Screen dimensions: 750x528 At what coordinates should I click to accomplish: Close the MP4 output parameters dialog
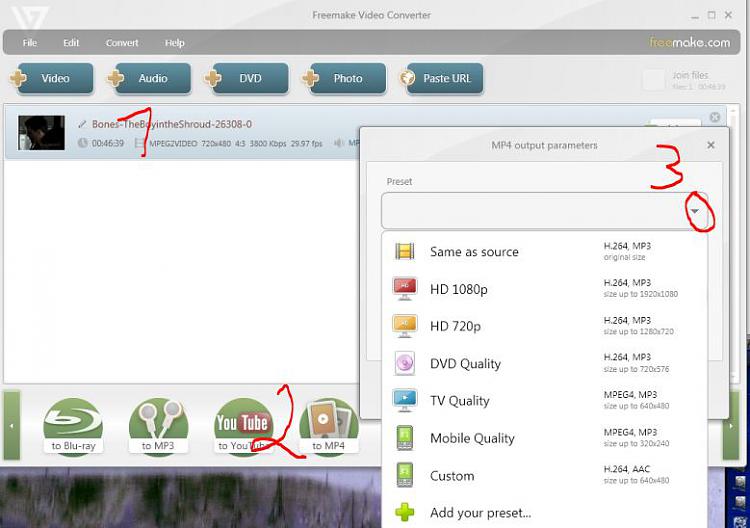711,145
